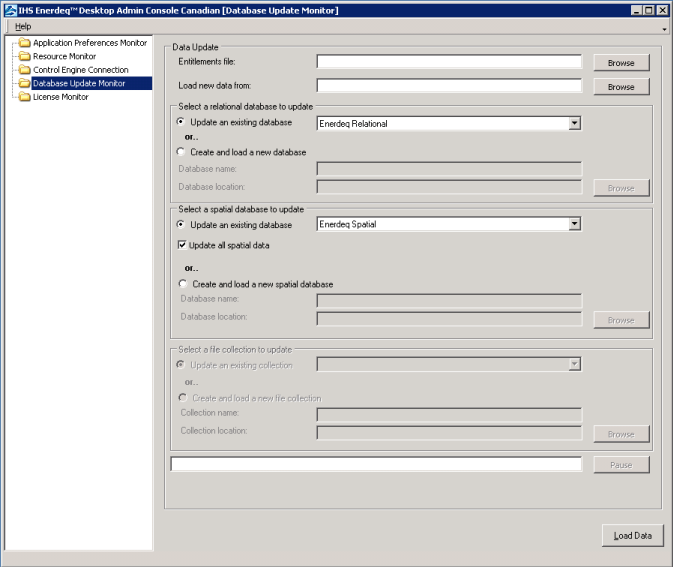The height and width of the screenshot is (567, 673).
Task: Click the Entitlements file input field
Action: [x=449, y=61]
